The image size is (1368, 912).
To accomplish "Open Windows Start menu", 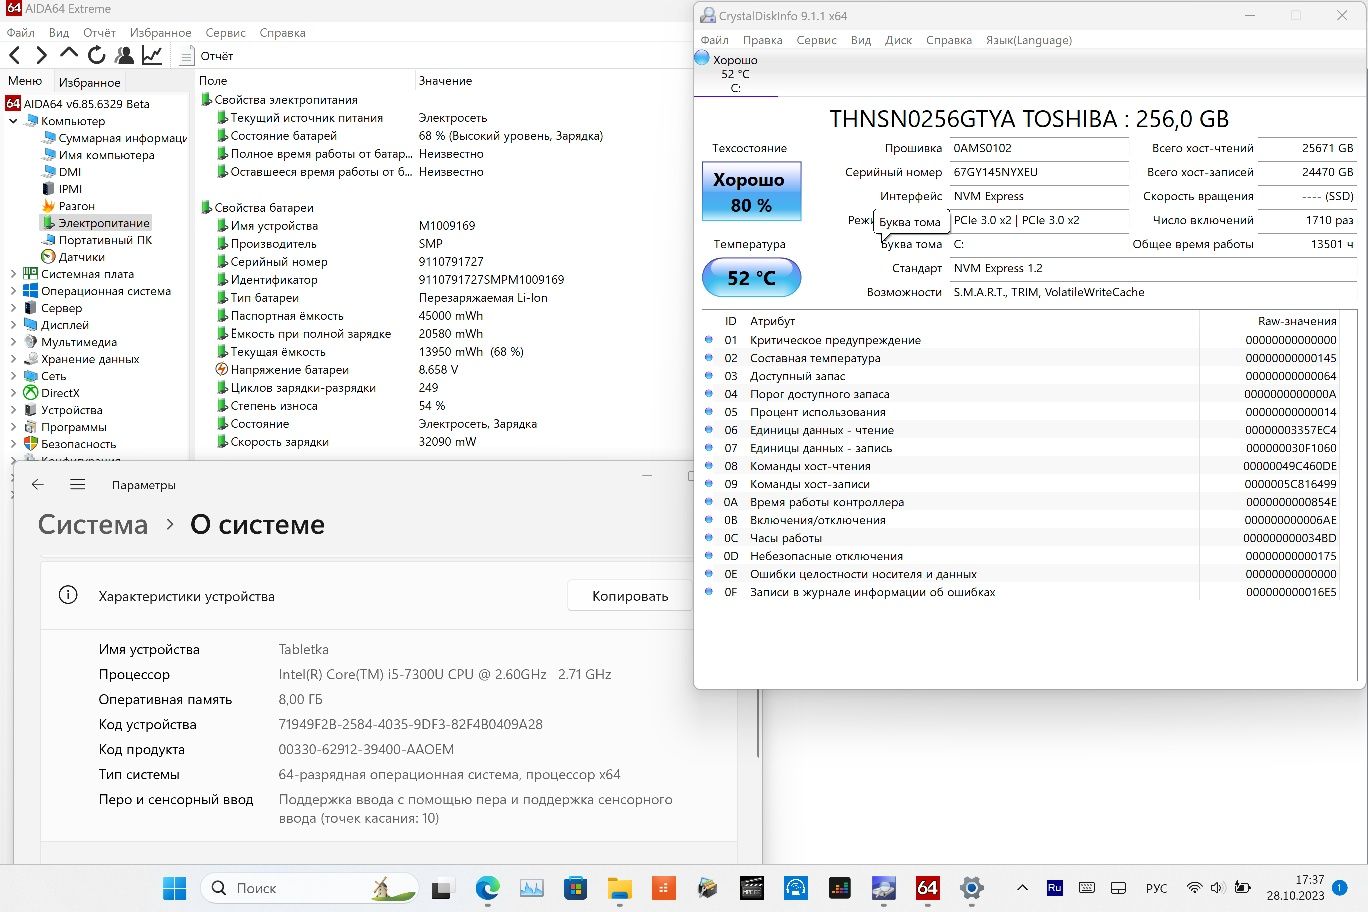I will (x=174, y=888).
